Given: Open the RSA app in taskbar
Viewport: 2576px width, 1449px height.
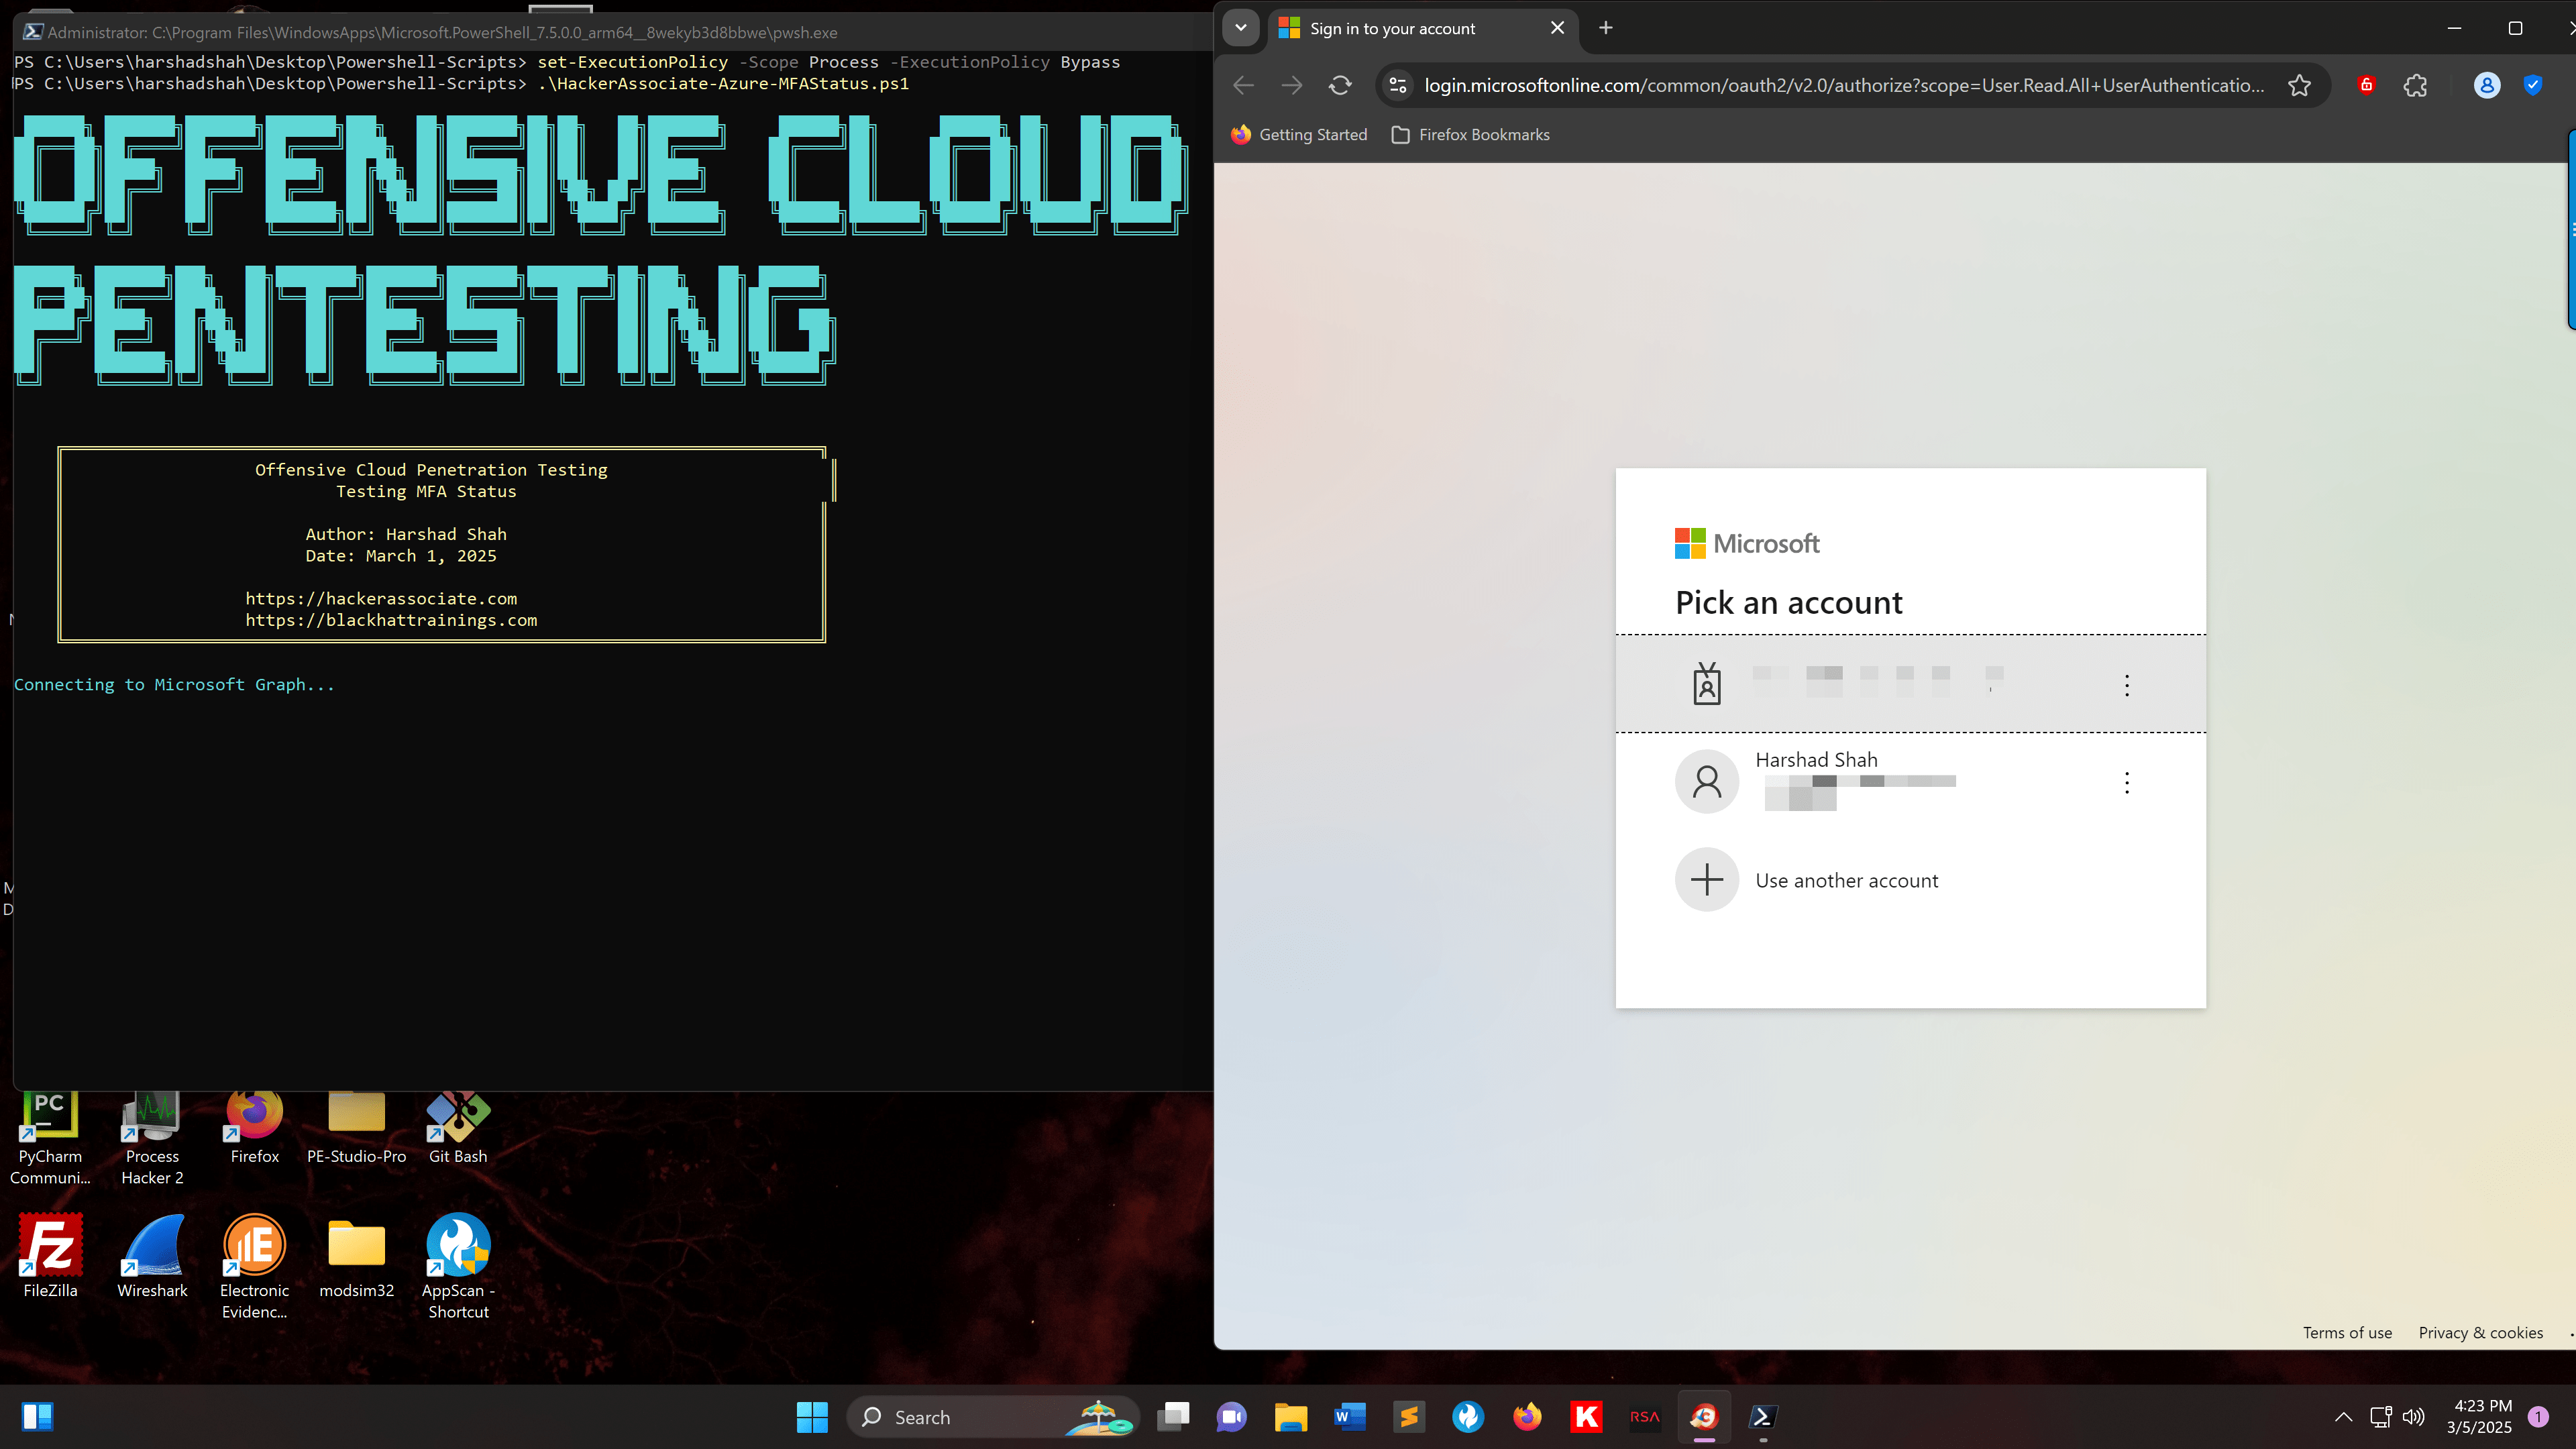Looking at the screenshot, I should pyautogui.click(x=1645, y=1417).
